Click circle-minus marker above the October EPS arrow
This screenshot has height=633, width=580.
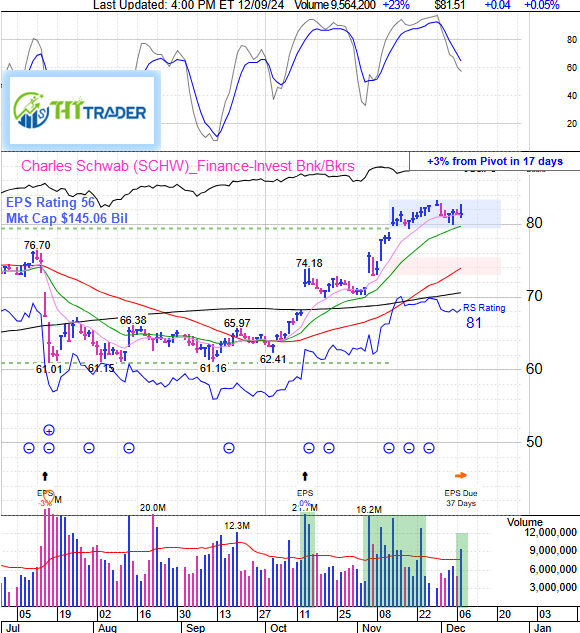pos(309,448)
